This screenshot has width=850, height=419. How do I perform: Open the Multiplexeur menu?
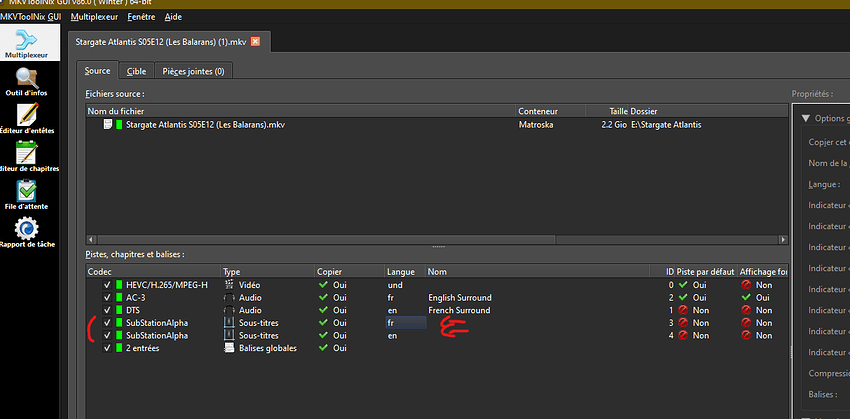tap(94, 17)
